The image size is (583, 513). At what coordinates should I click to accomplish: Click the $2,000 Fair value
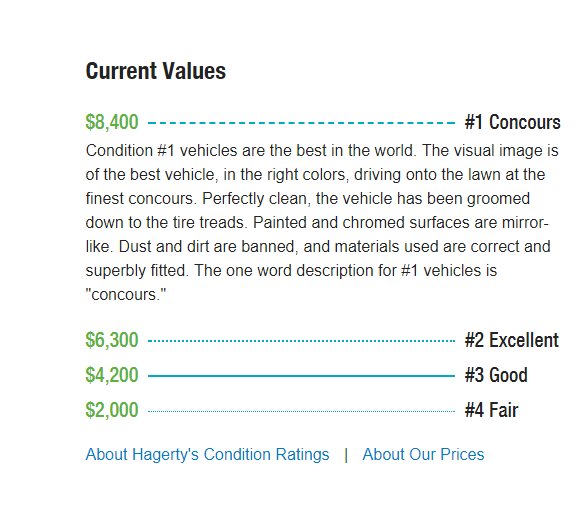(x=112, y=410)
